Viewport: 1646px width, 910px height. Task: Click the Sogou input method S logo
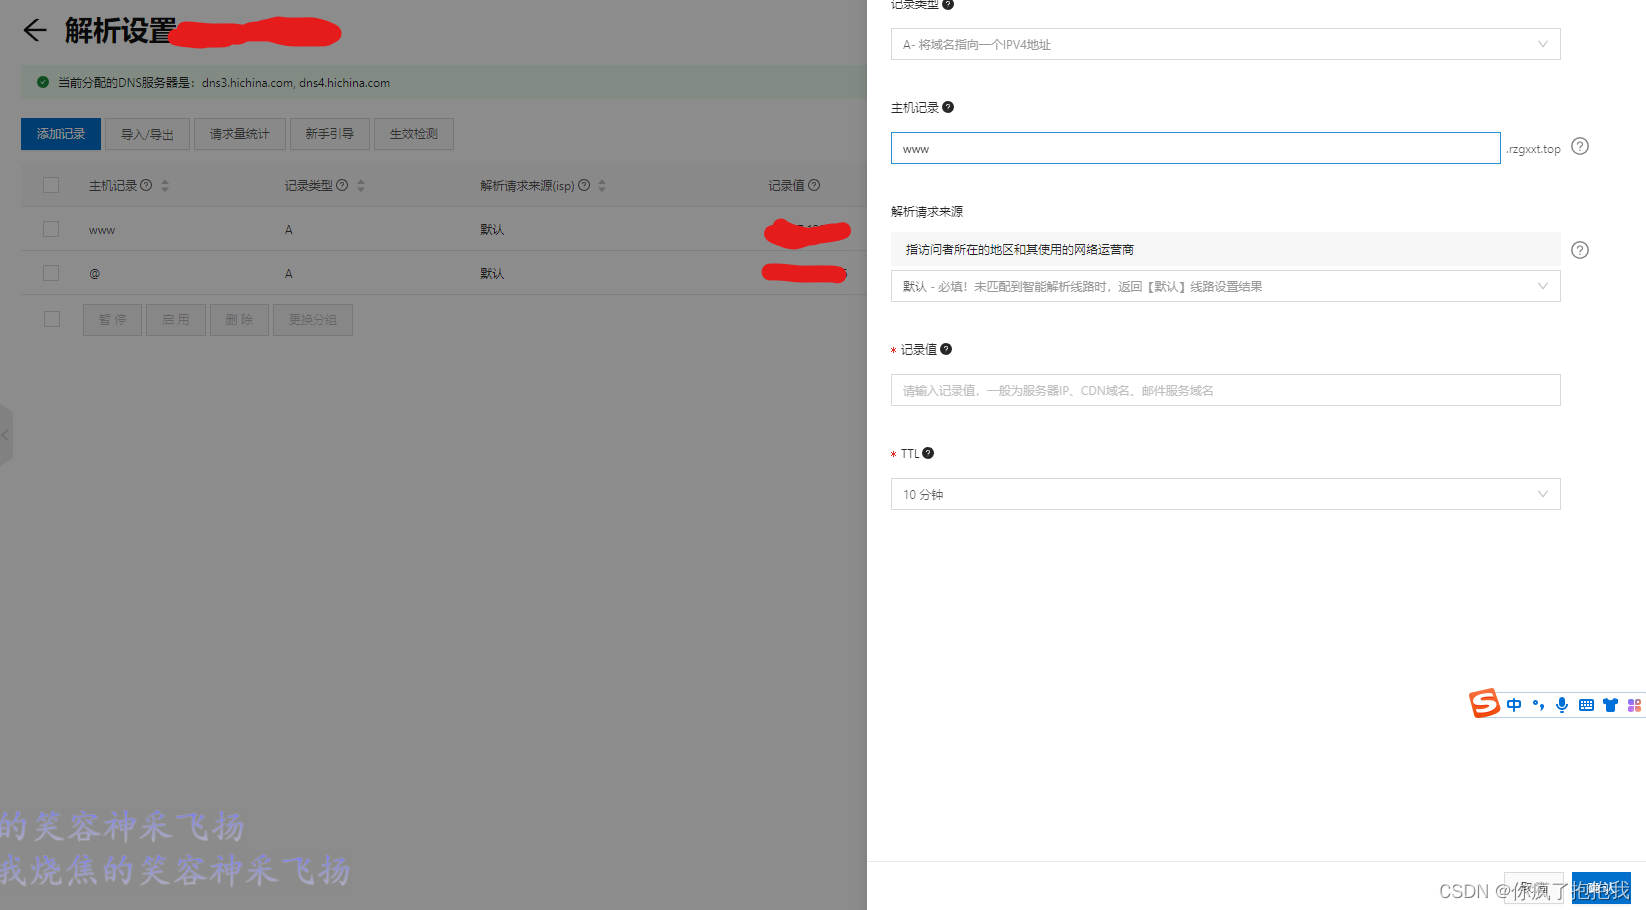[x=1484, y=704]
